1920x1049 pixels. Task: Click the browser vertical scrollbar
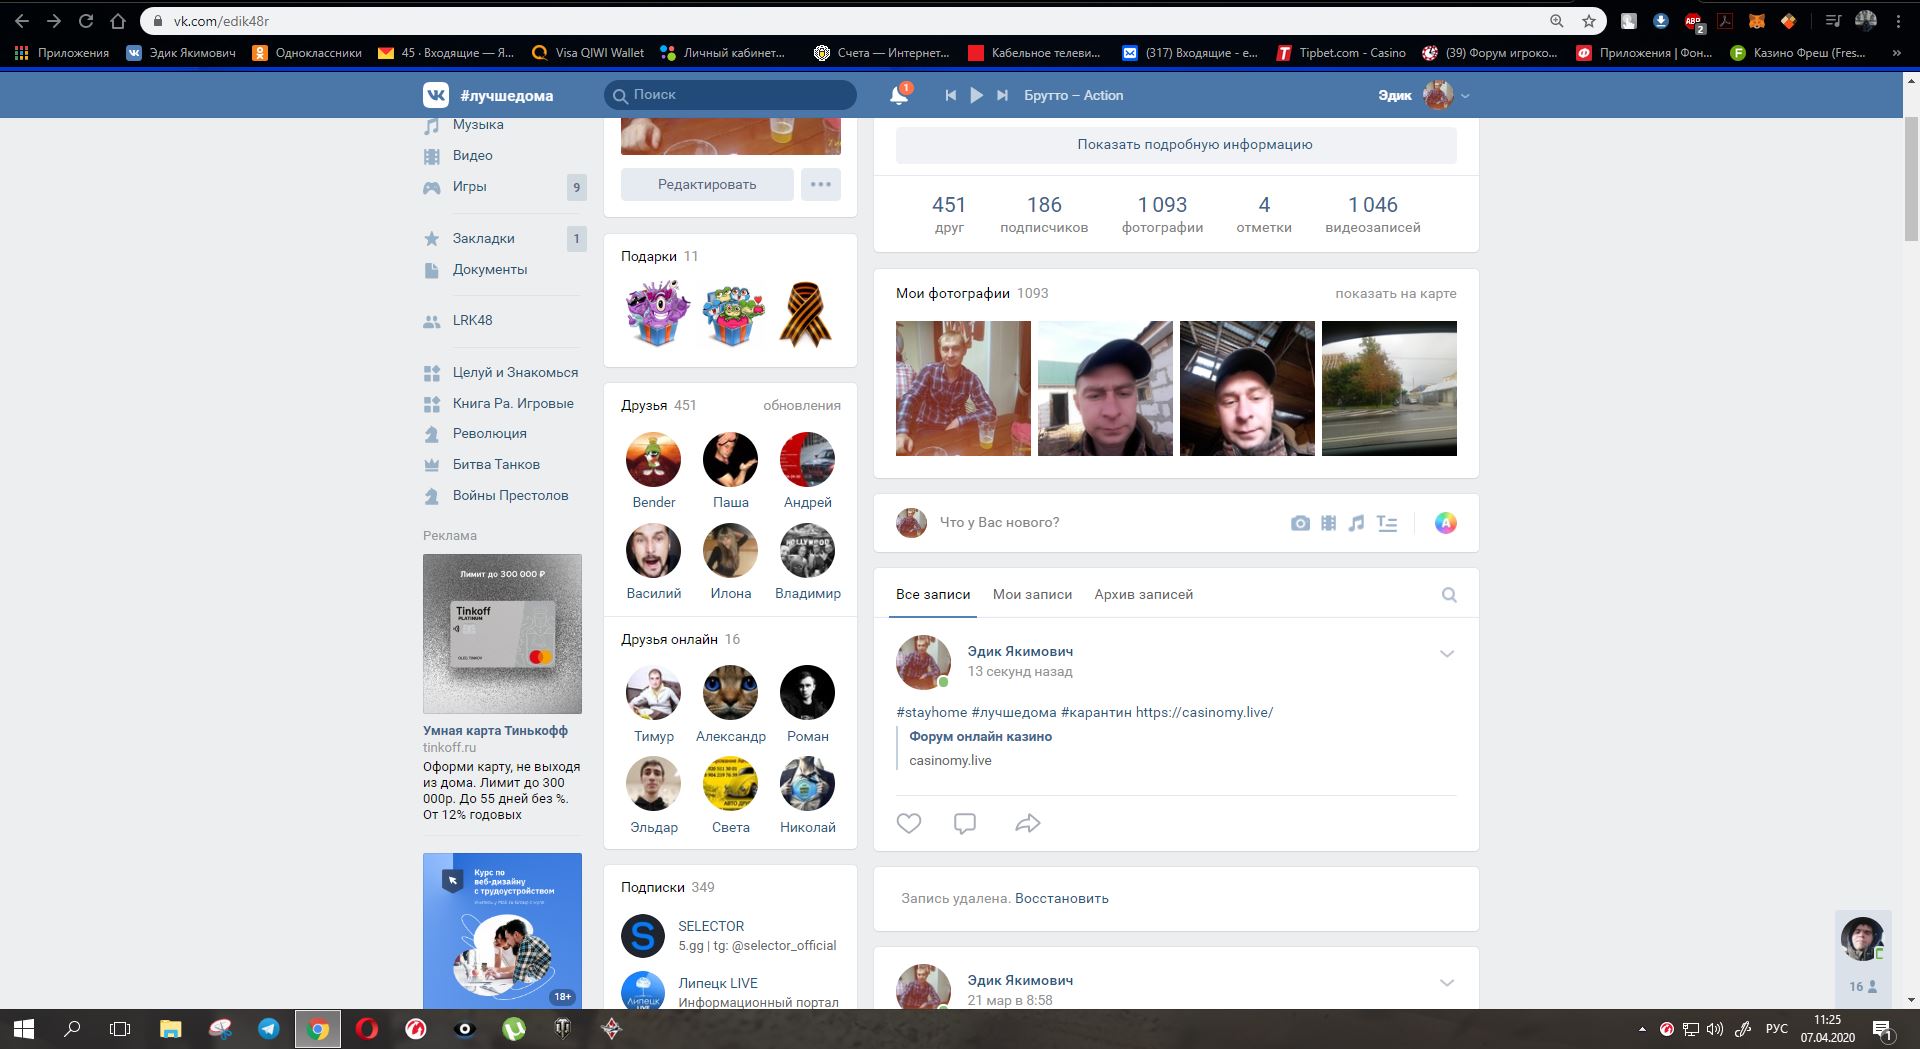tap(1911, 180)
